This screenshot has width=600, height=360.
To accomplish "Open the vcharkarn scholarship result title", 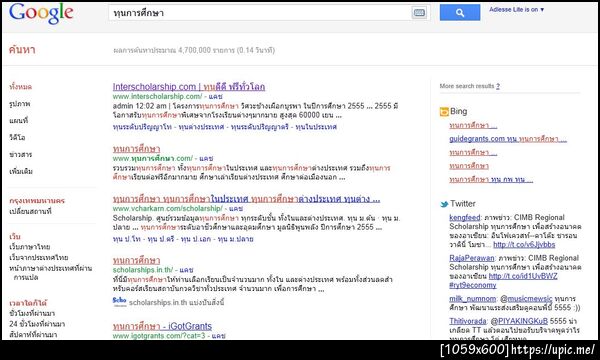I will [246, 199].
